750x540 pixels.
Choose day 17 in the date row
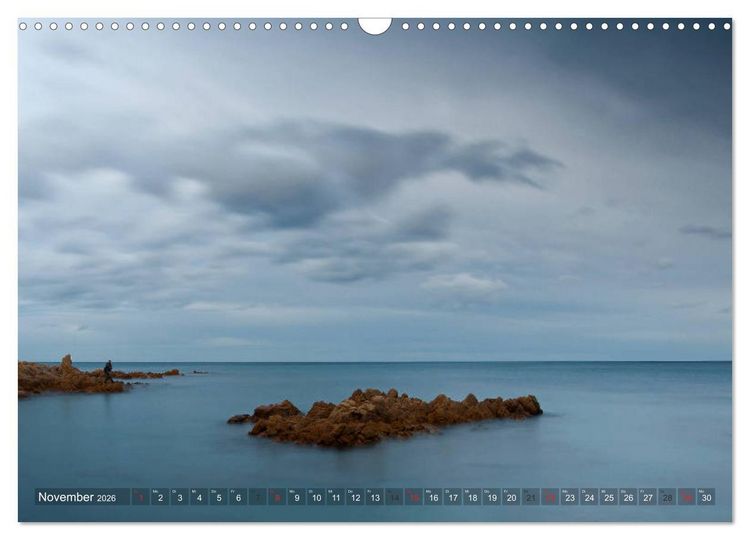pyautogui.click(x=453, y=496)
